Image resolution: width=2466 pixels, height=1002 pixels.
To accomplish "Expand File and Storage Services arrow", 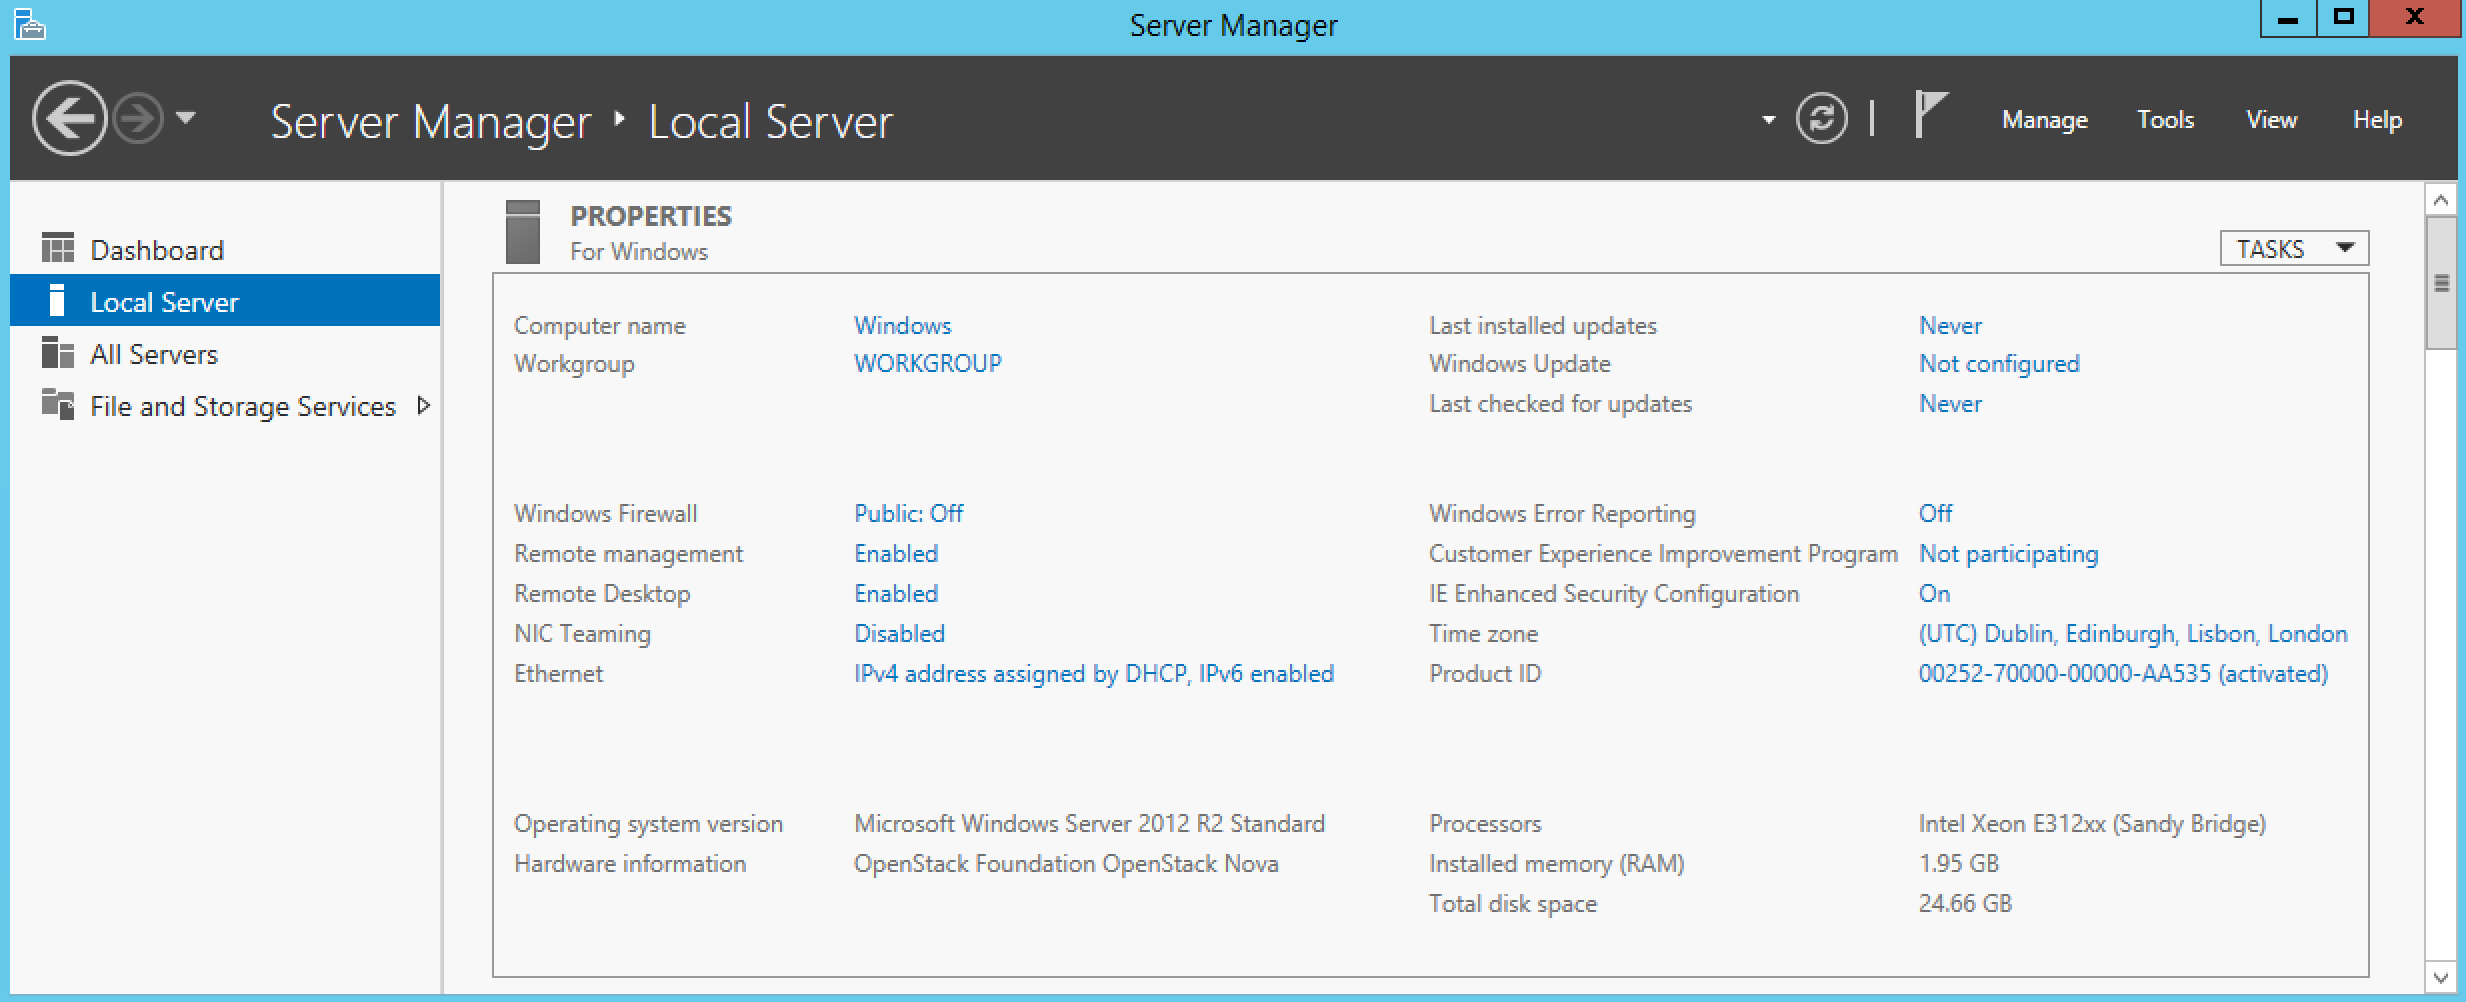I will [423, 405].
